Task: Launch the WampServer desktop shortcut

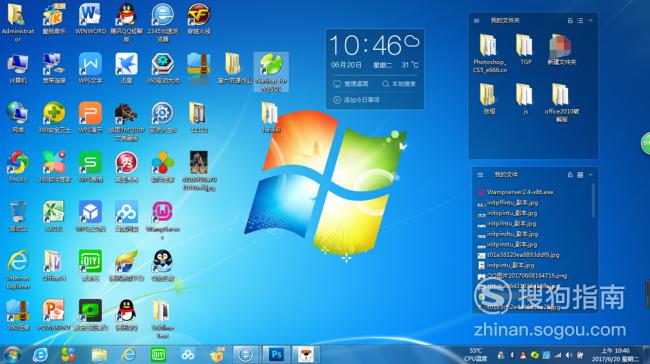Action: point(162,220)
